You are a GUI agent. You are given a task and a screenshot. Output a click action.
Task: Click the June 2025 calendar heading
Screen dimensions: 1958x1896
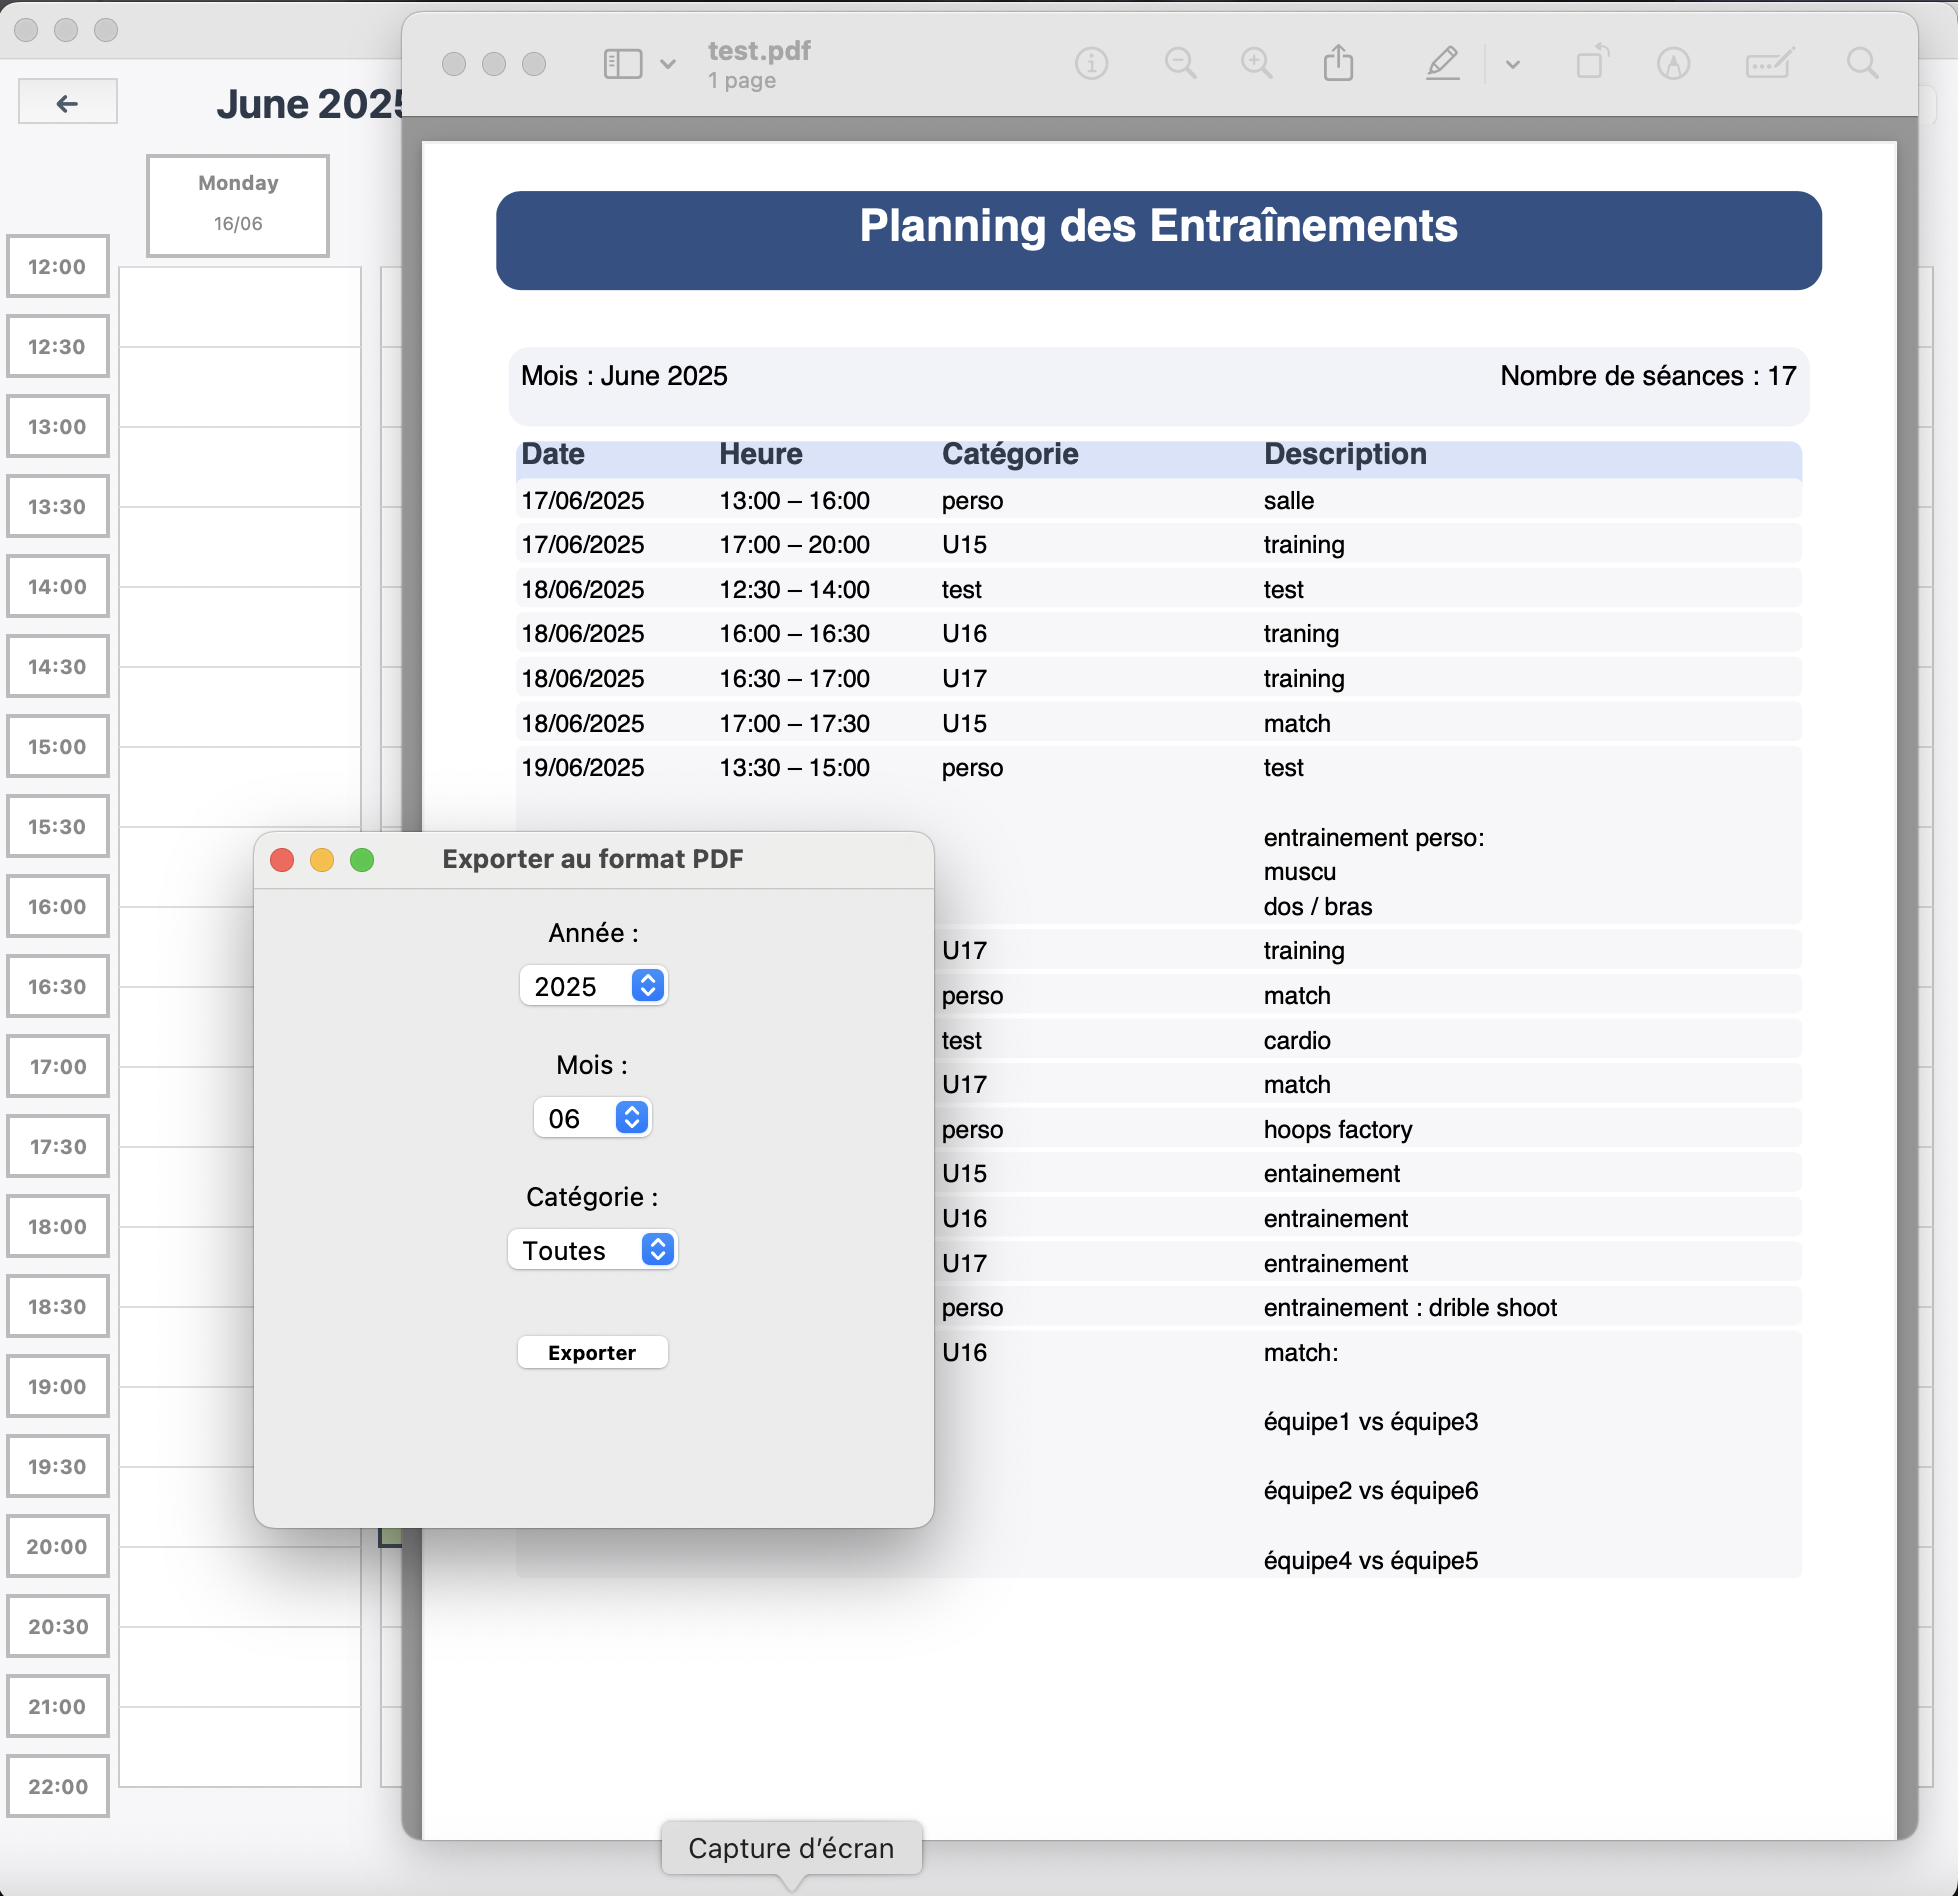310,104
